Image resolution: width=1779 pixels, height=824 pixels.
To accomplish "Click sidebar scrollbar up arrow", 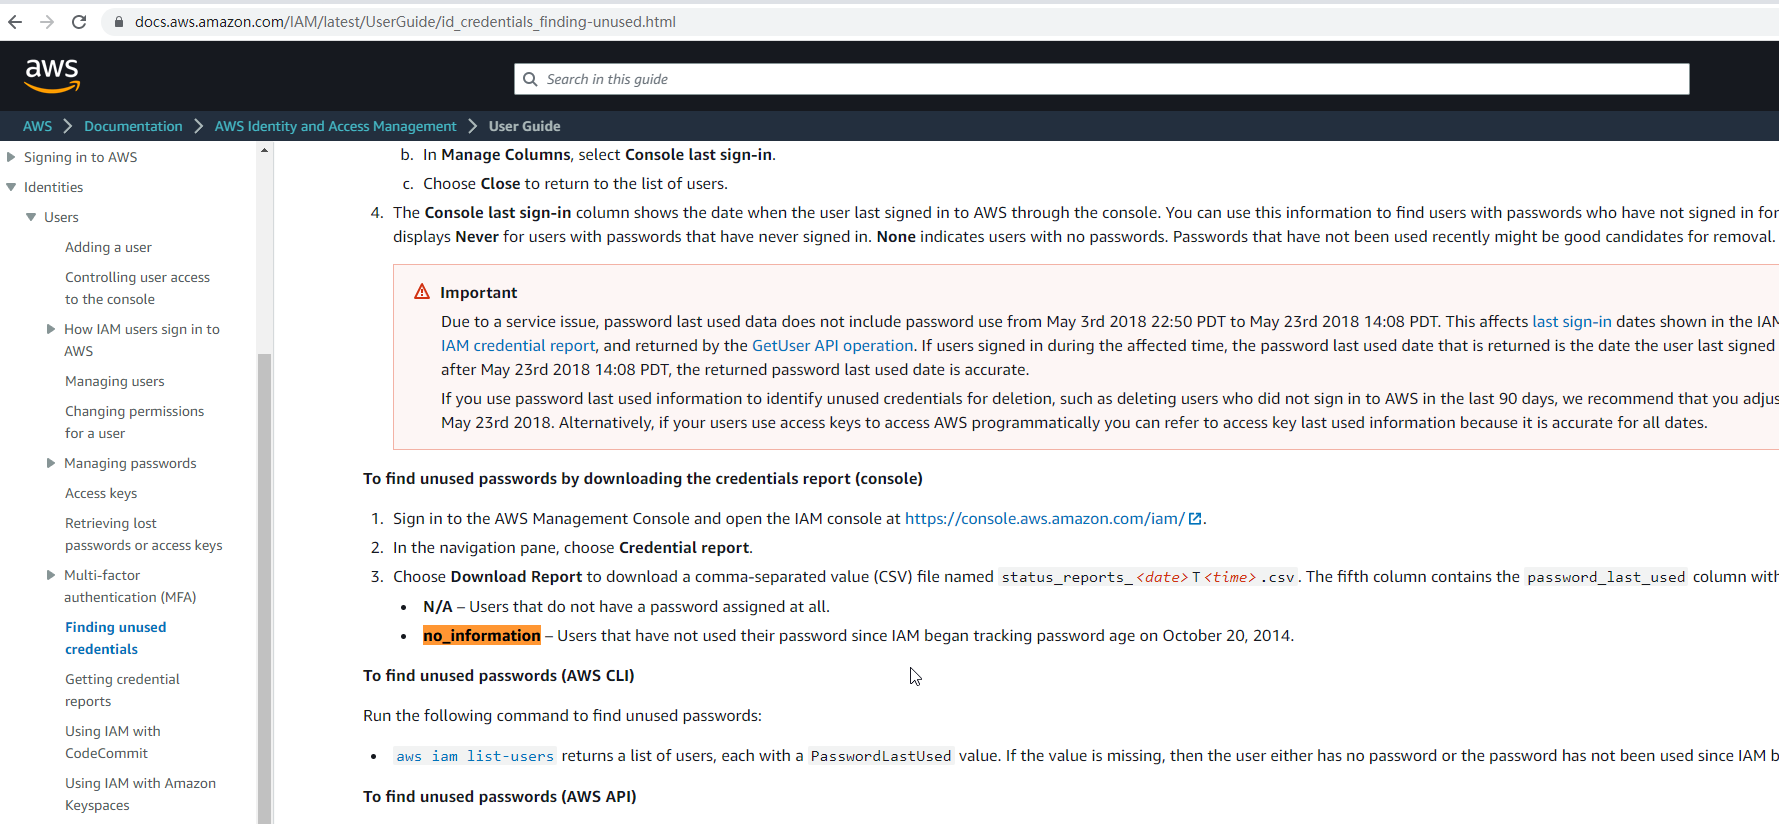I will coord(264,150).
